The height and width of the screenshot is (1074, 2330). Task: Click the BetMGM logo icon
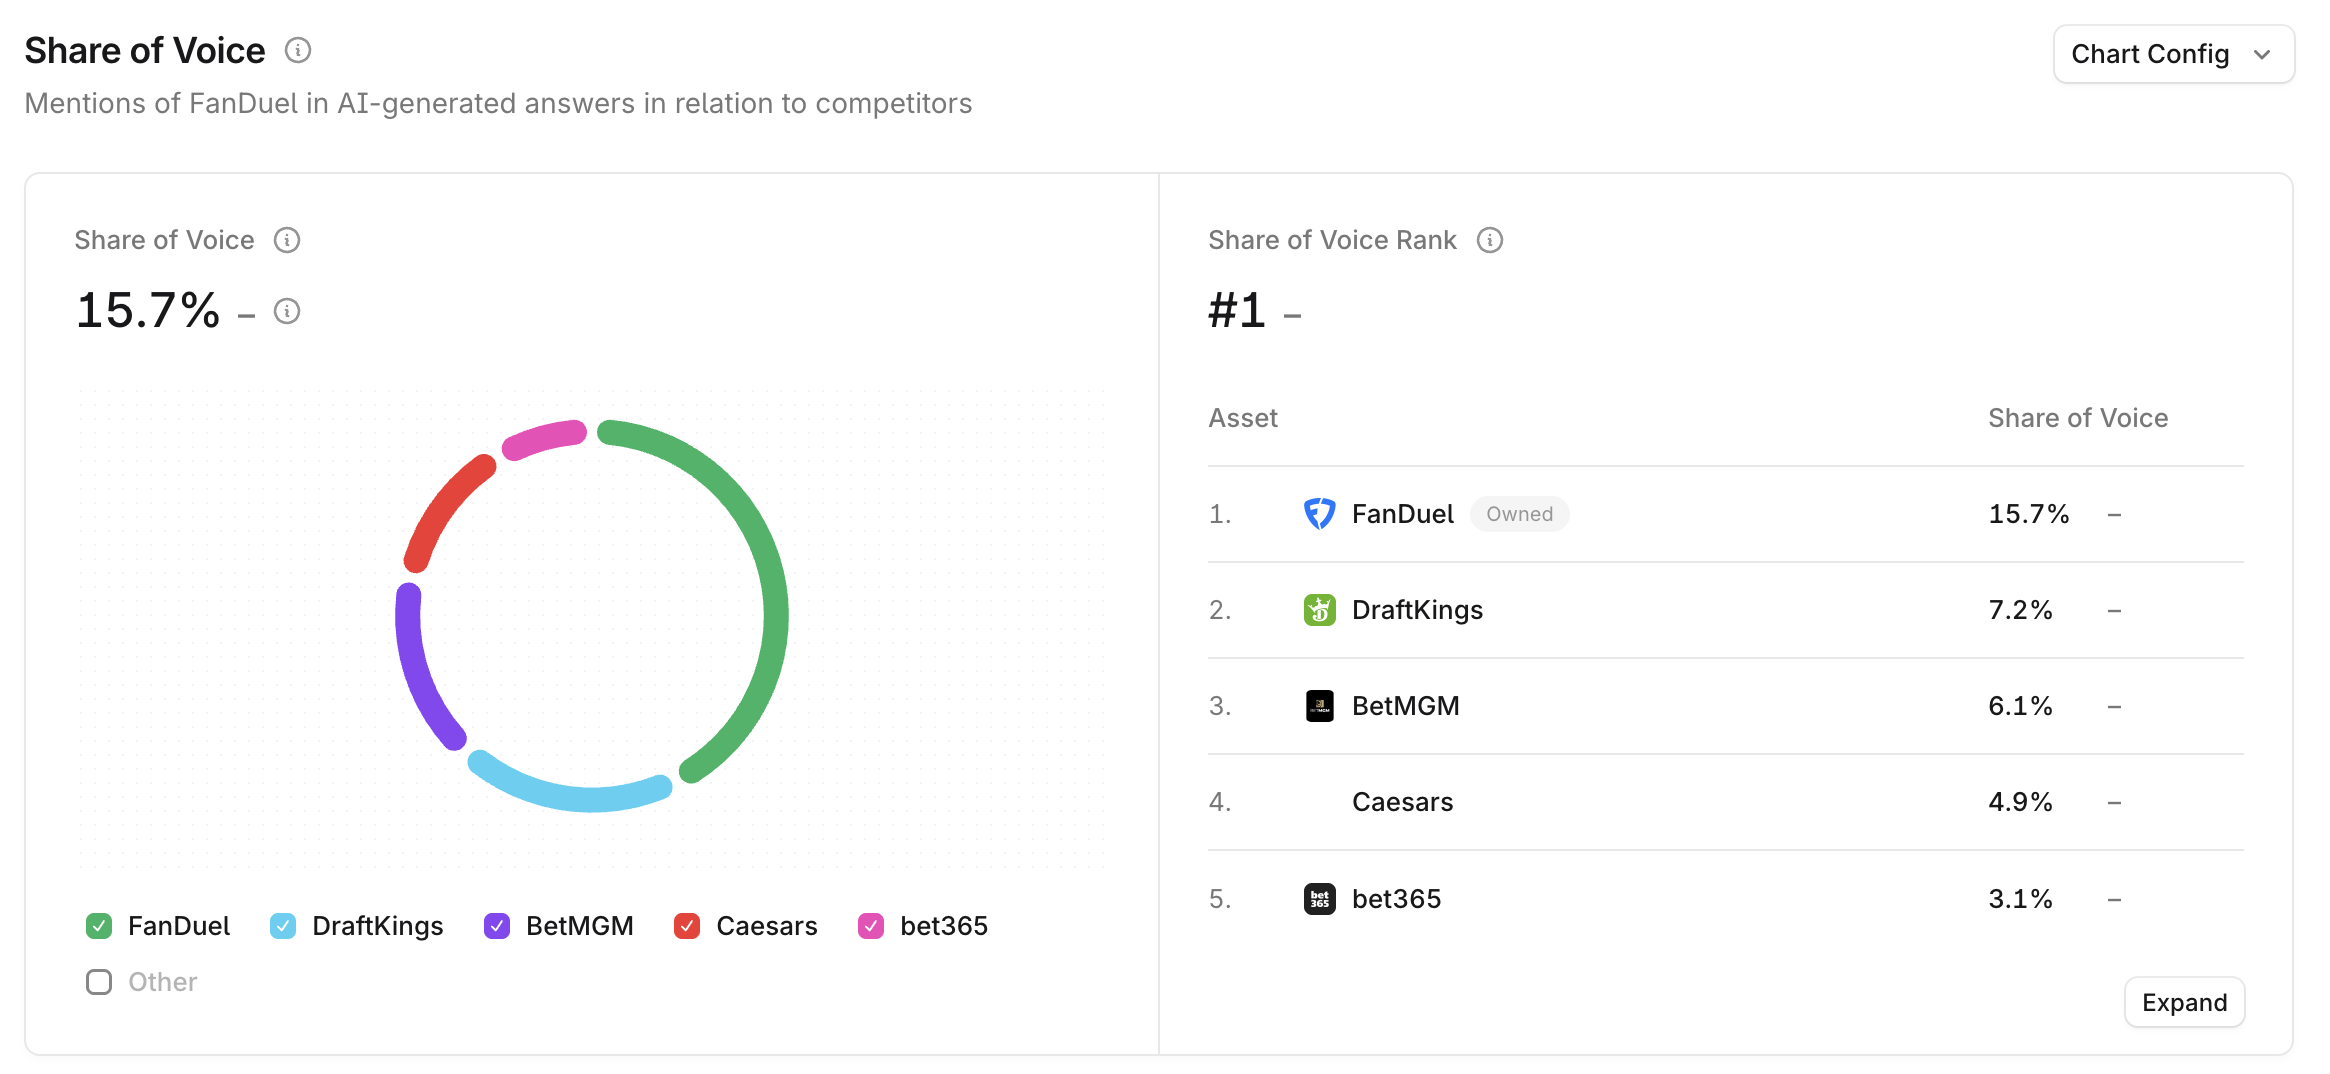(1319, 706)
